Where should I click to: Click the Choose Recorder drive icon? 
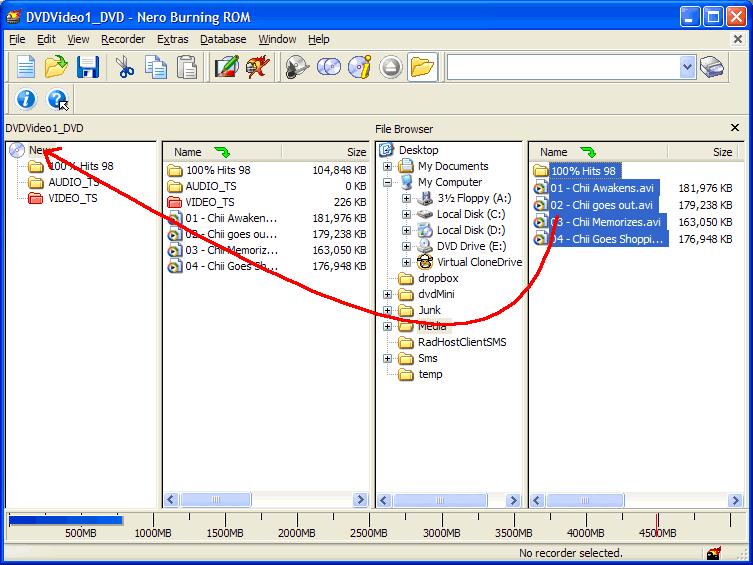pyautogui.click(x=712, y=67)
